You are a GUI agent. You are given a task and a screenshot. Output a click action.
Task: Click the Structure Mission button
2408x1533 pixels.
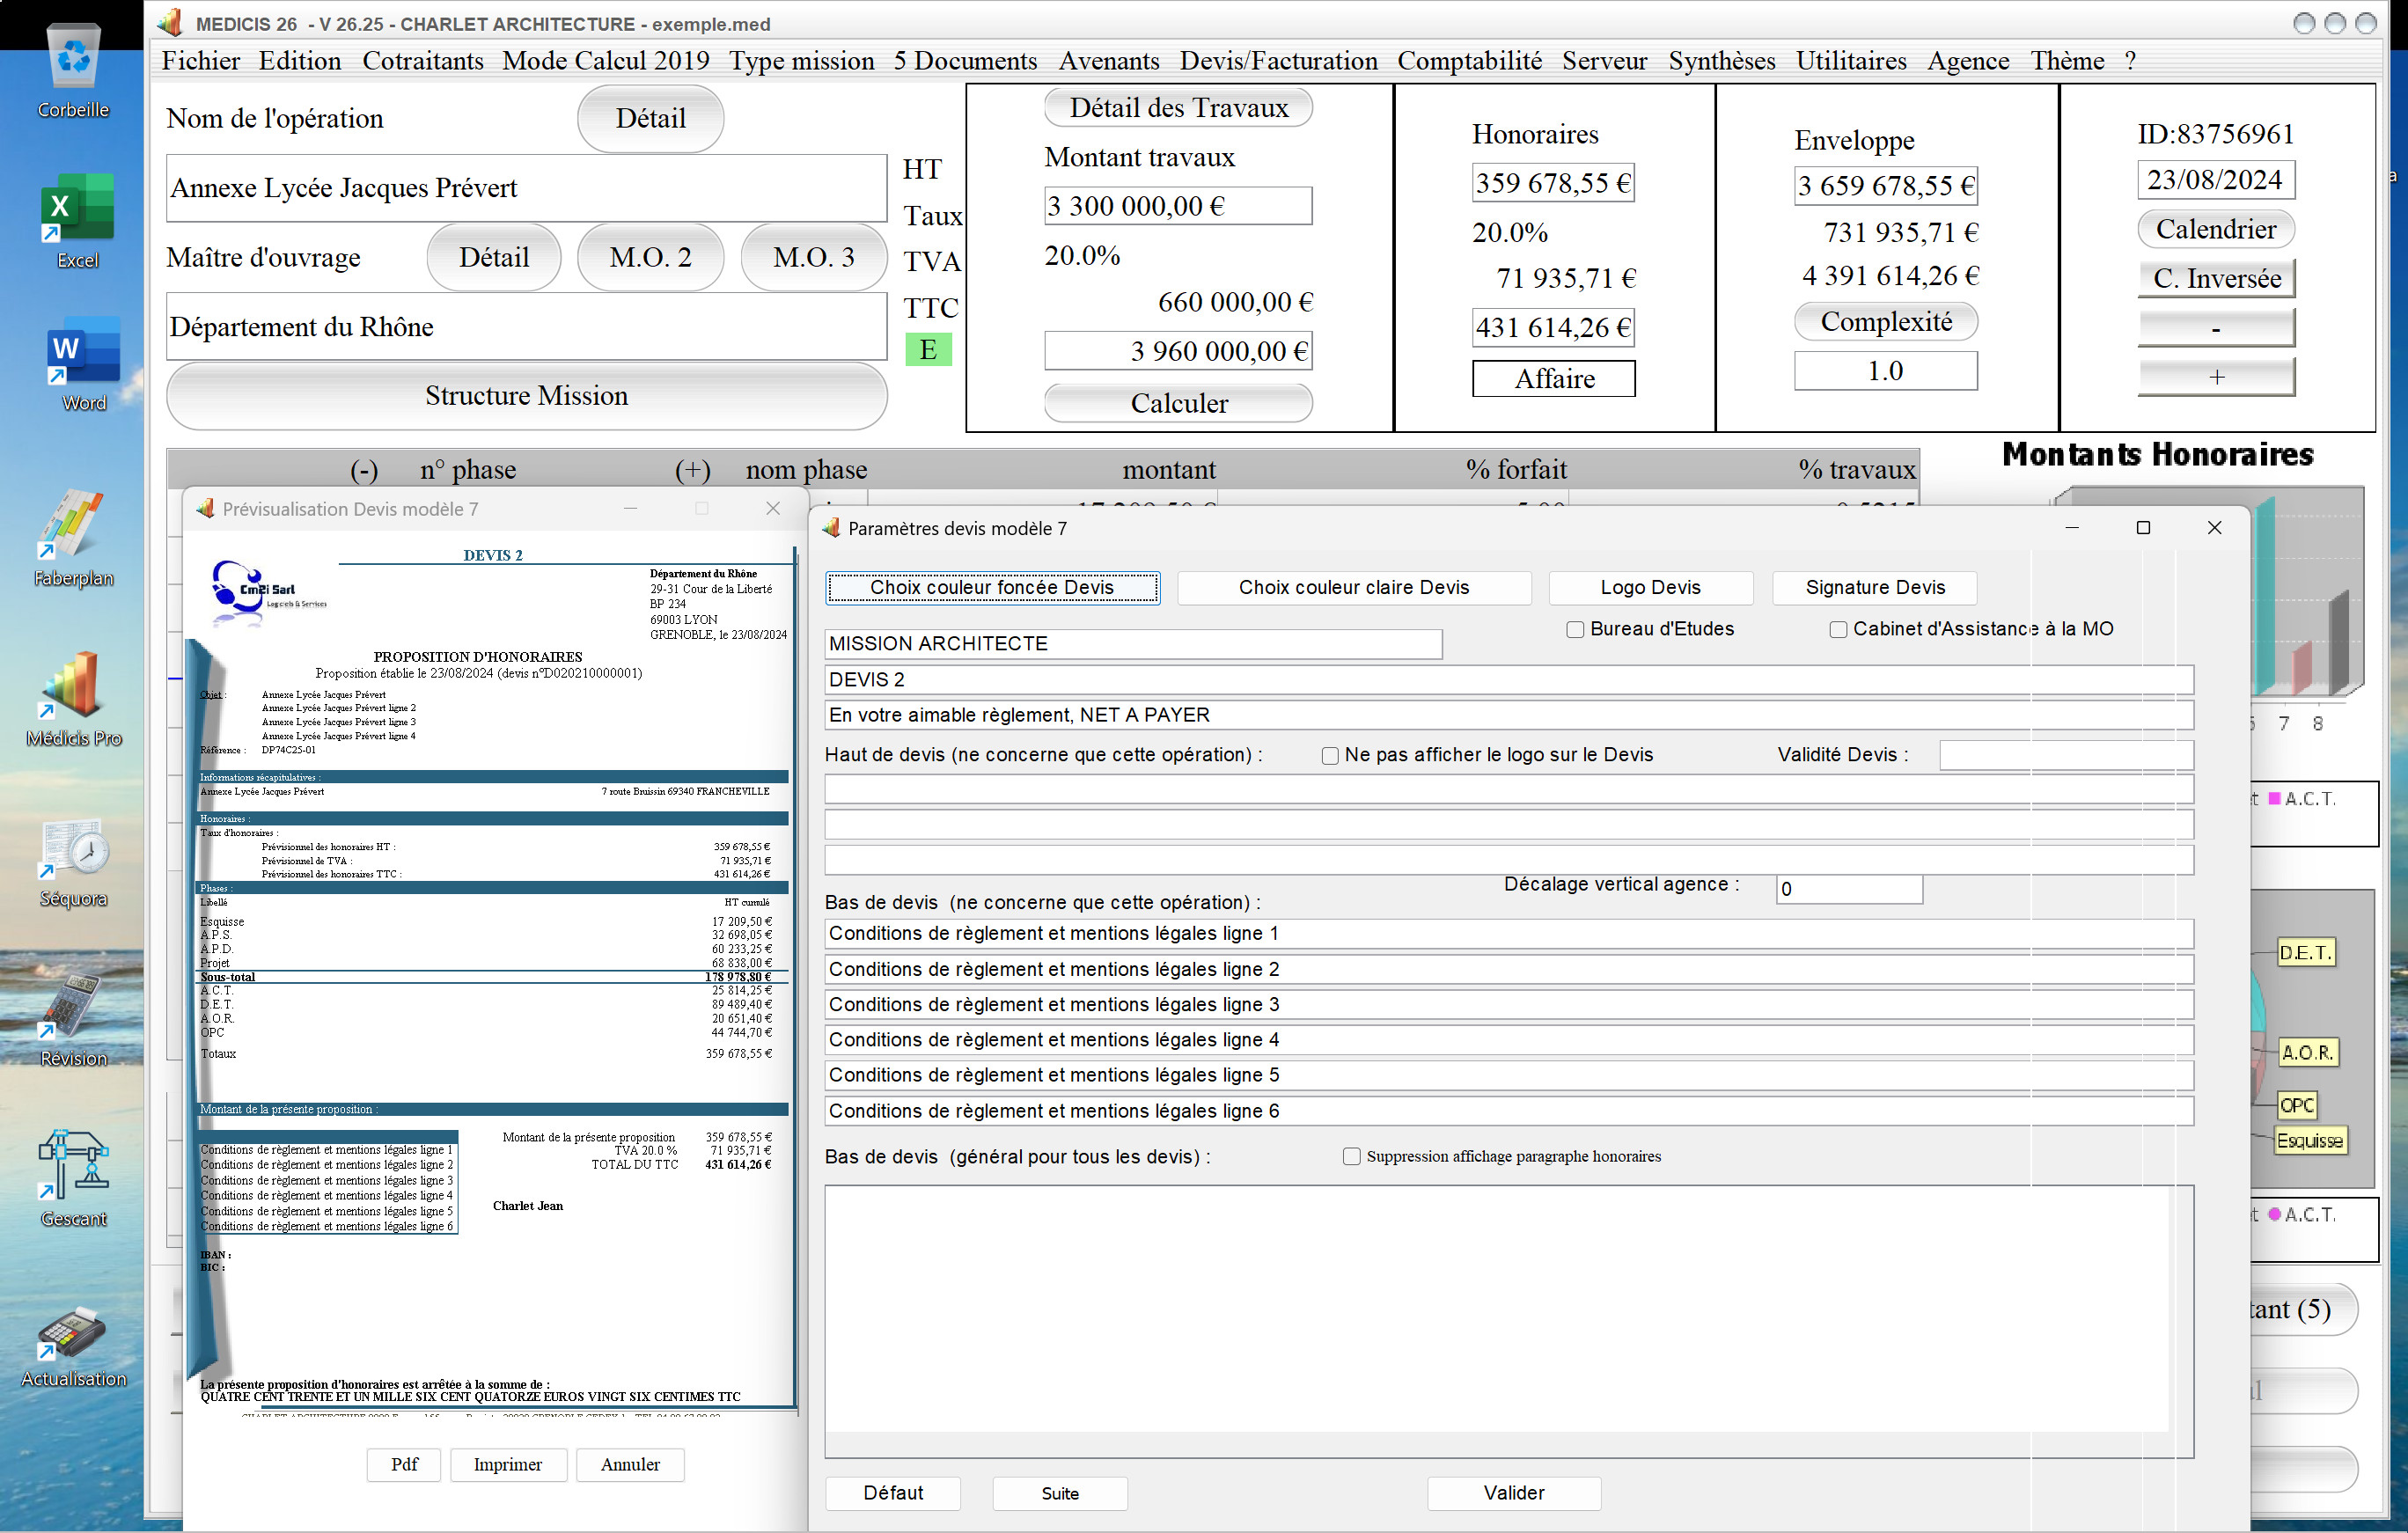527,396
